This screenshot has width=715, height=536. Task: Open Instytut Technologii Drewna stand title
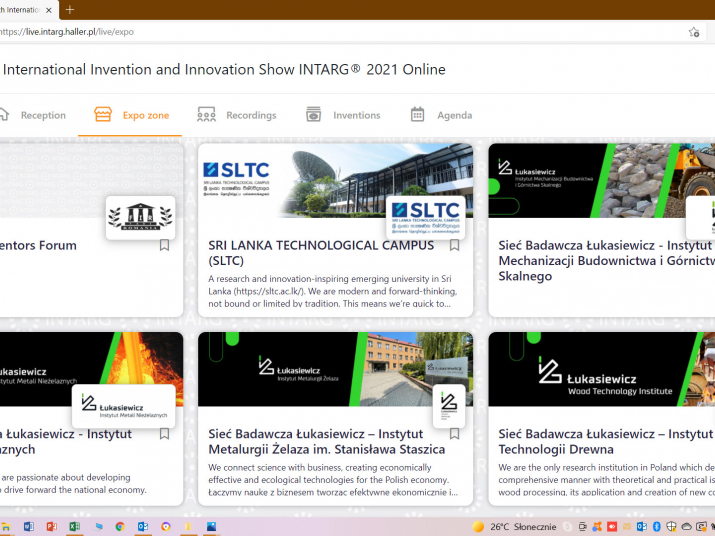tap(605, 442)
